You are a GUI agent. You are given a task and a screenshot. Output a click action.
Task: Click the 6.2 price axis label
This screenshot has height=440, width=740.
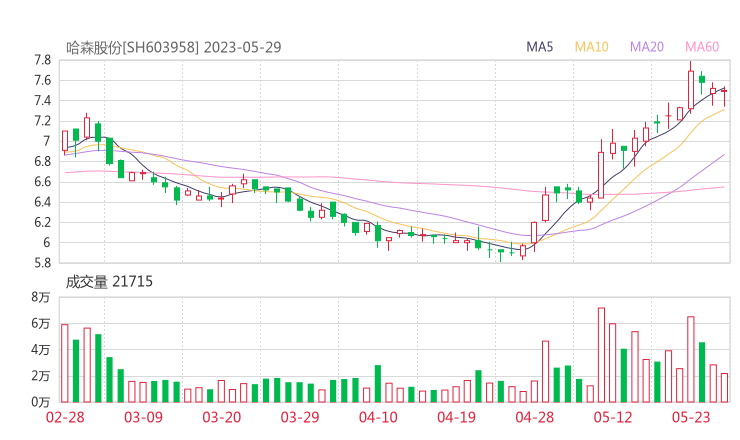pyautogui.click(x=42, y=222)
